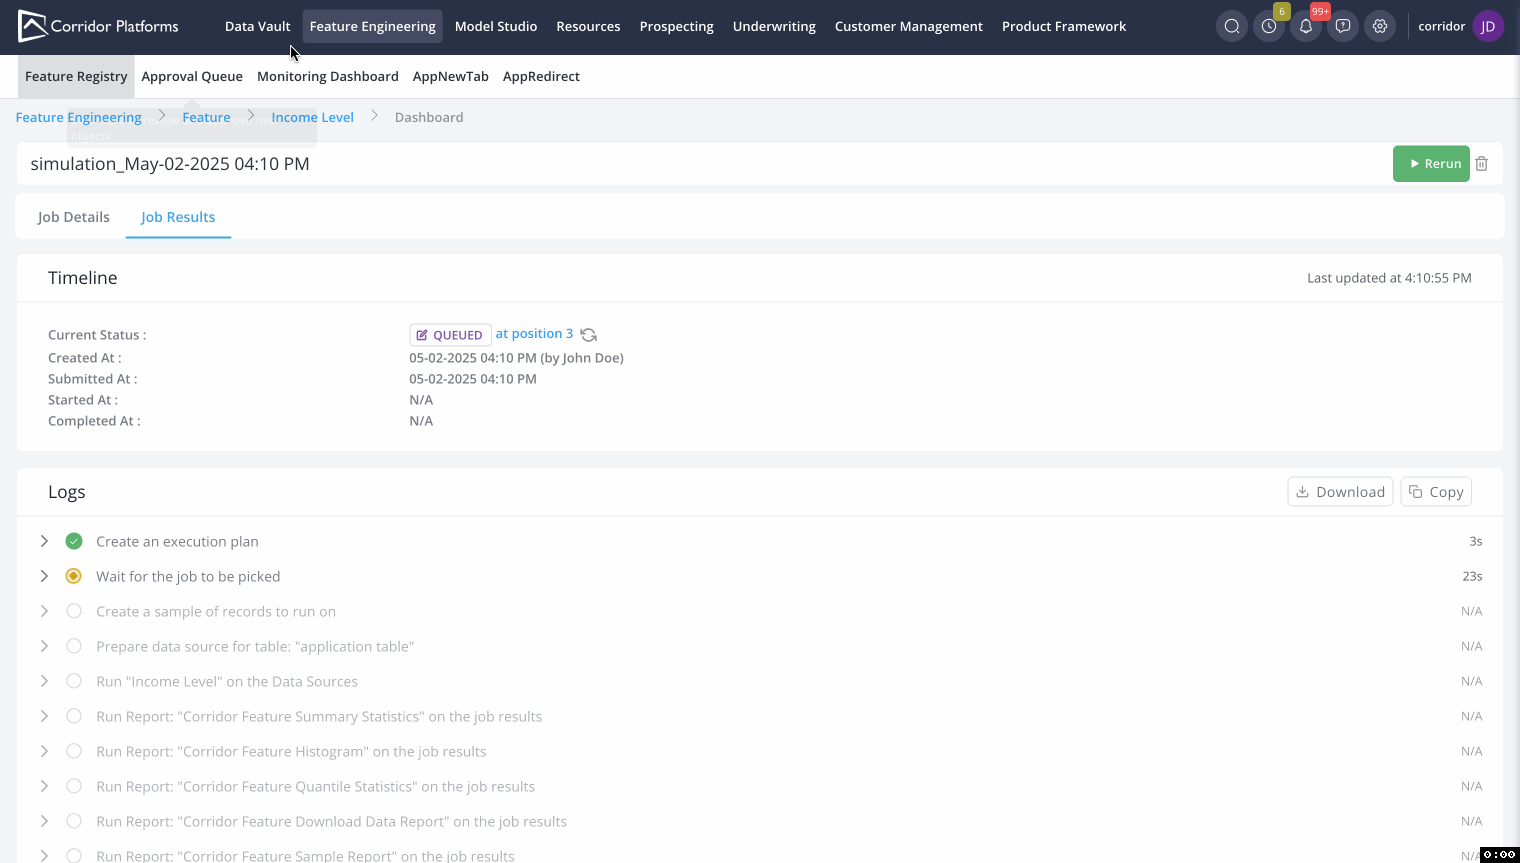Viewport: 1520px width, 863px height.
Task: Open recent activity clock icon
Action: pyautogui.click(x=1269, y=27)
